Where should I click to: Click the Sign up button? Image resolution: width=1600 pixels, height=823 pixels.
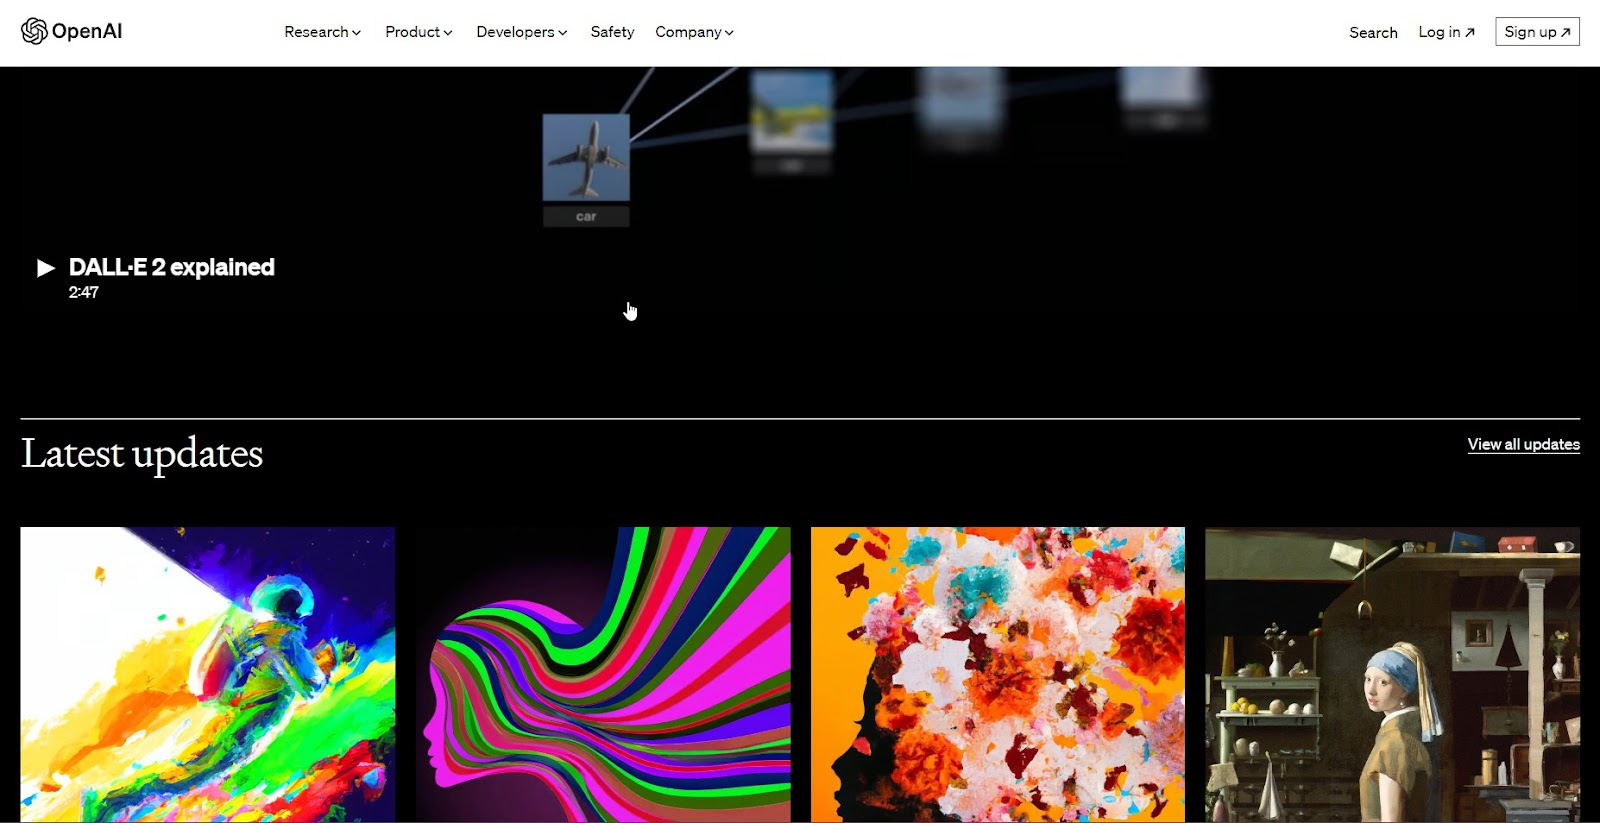(x=1537, y=32)
